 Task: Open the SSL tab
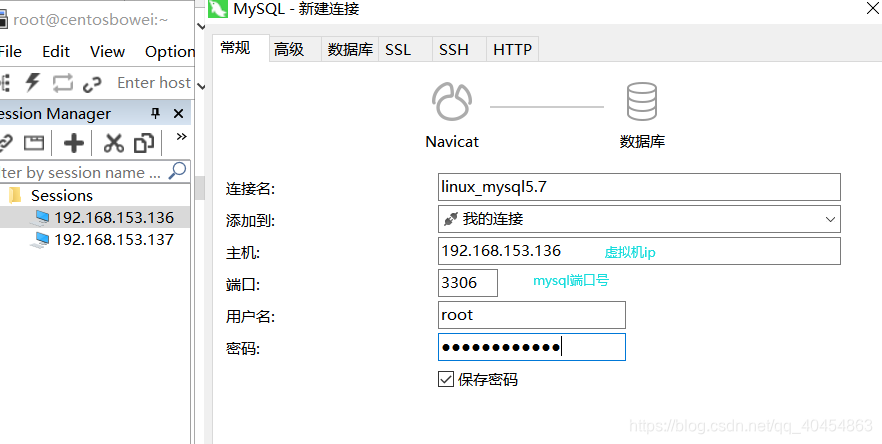405,50
